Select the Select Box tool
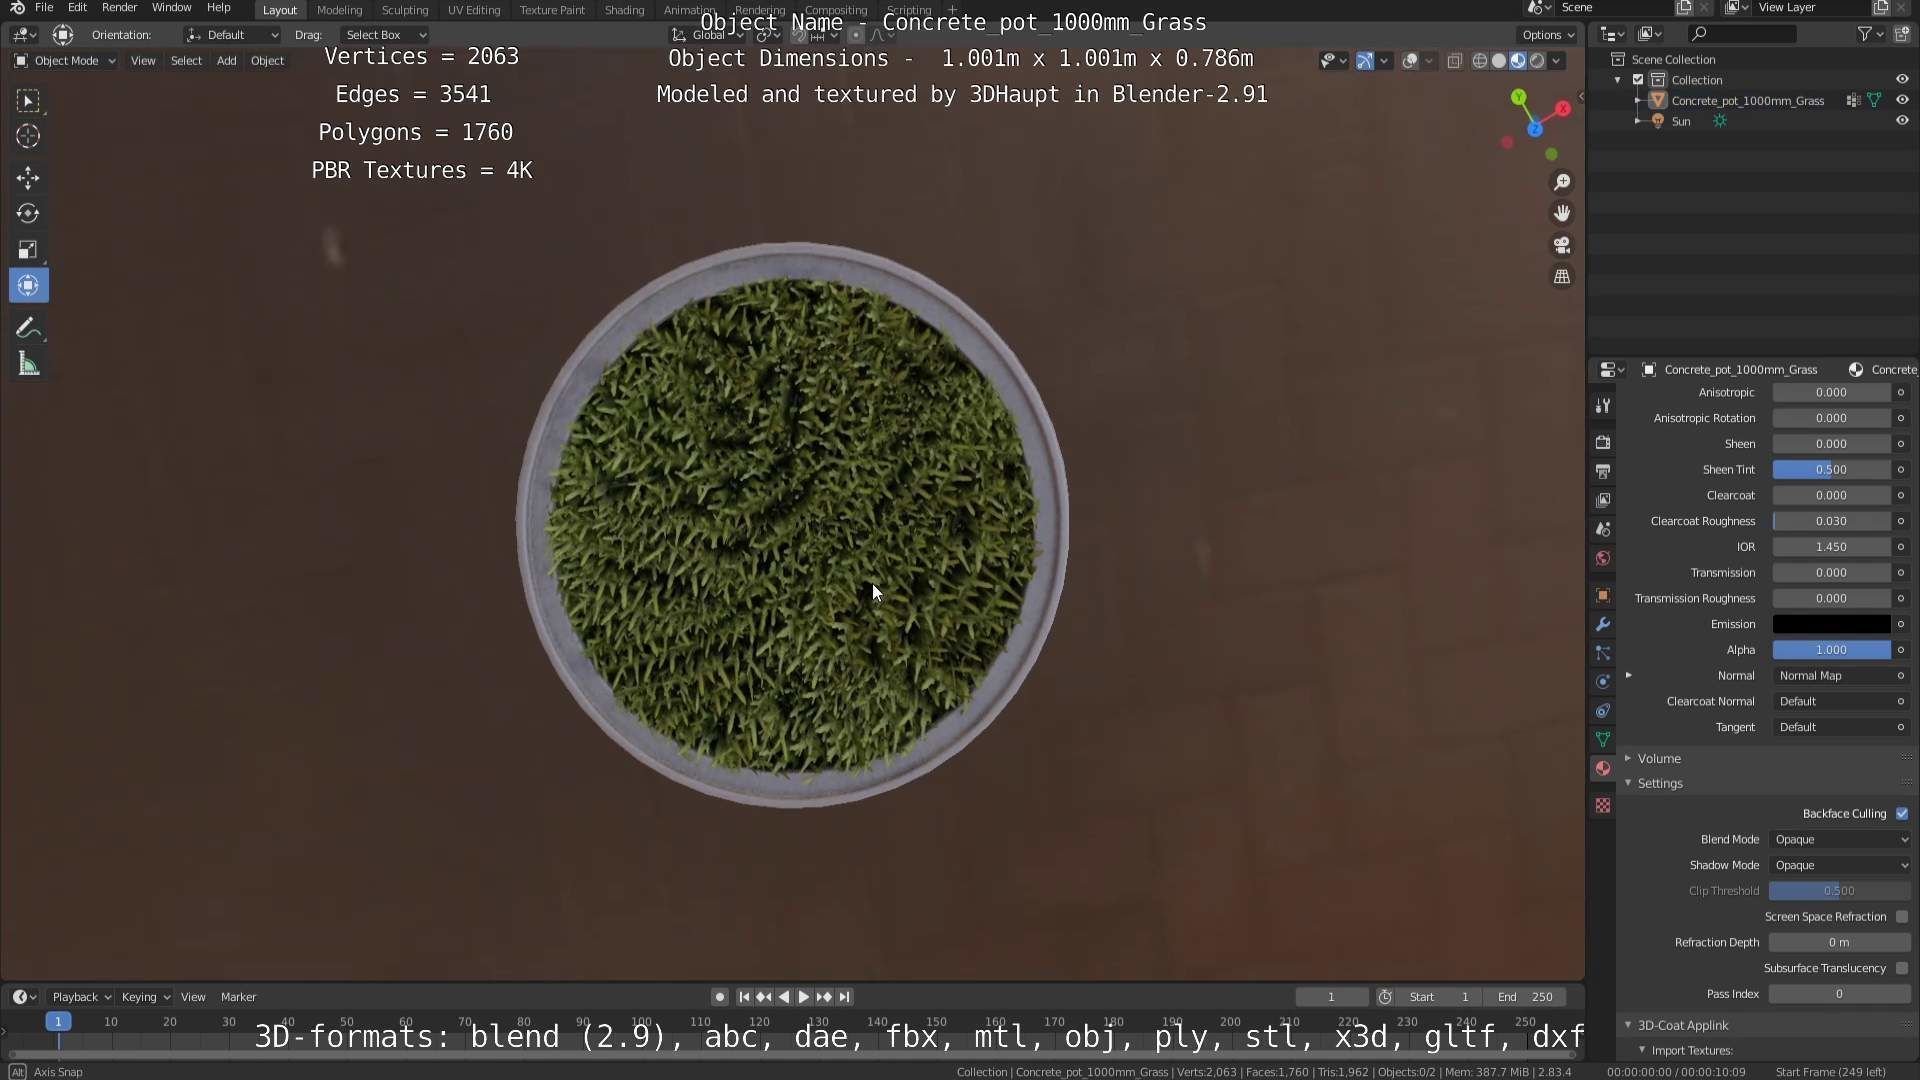Viewport: 1920px width, 1080px height. (28, 100)
